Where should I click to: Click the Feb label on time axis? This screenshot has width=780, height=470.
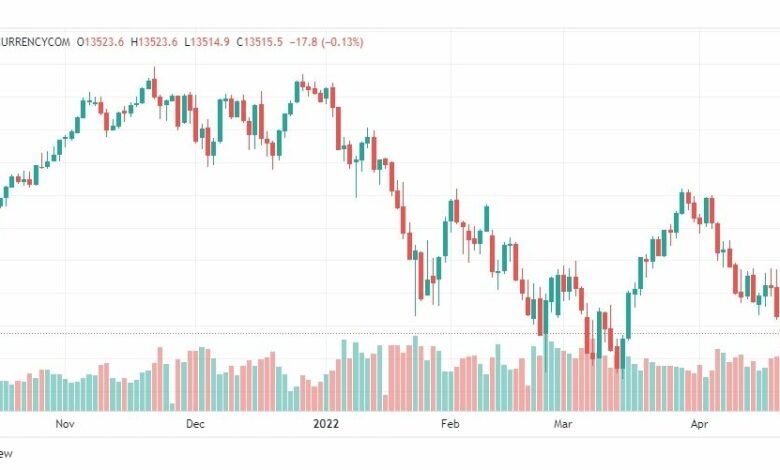coord(450,424)
